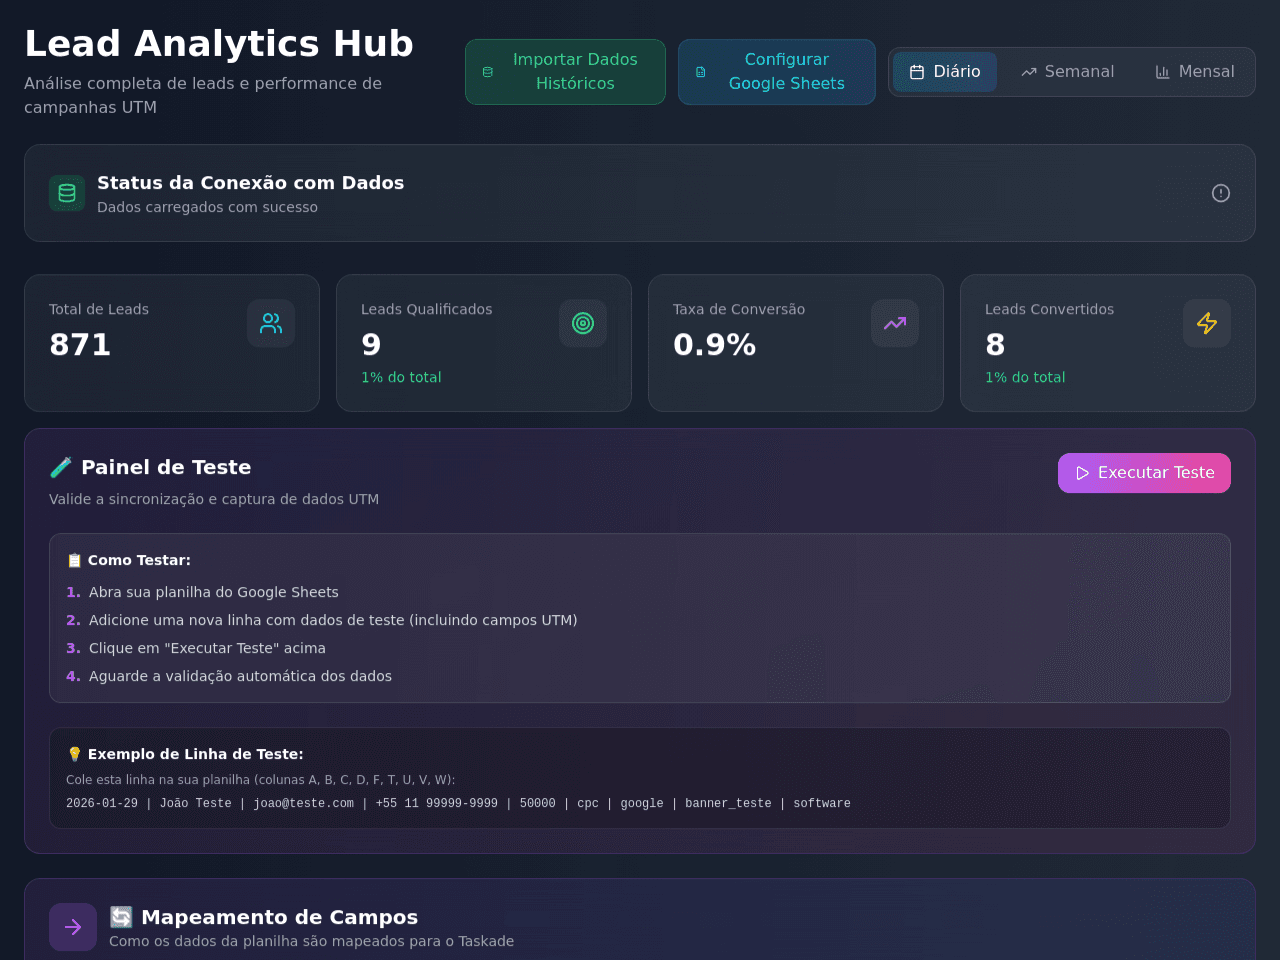Click the '1% do total' under Leads Convertidos

(x=1025, y=377)
